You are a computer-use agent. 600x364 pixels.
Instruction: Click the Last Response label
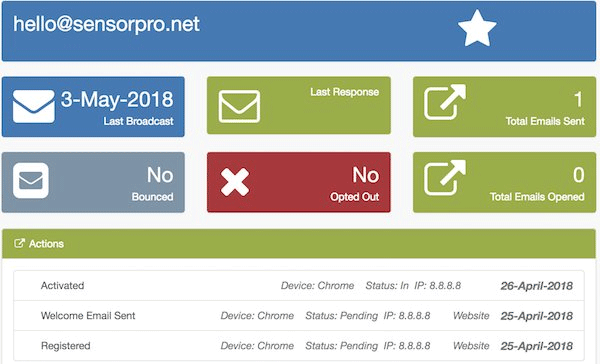[344, 92]
